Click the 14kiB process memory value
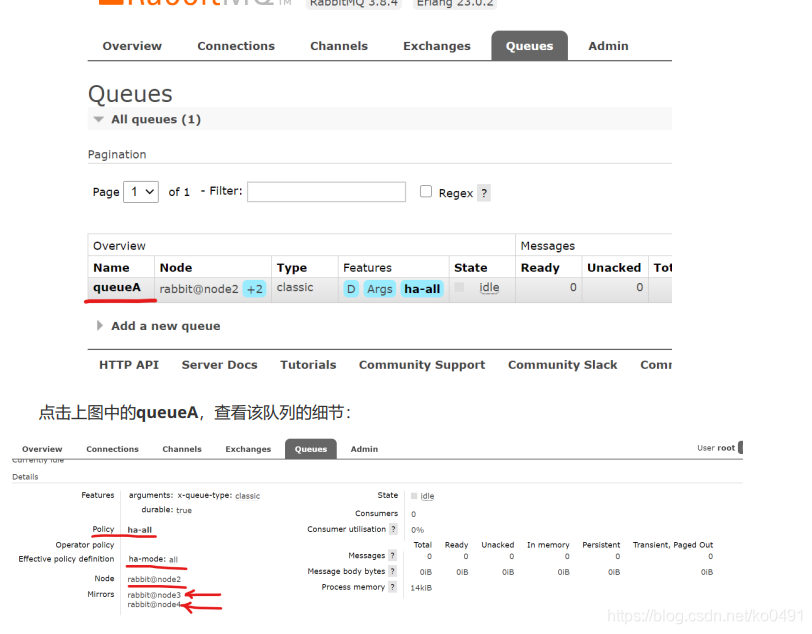 [x=421, y=588]
